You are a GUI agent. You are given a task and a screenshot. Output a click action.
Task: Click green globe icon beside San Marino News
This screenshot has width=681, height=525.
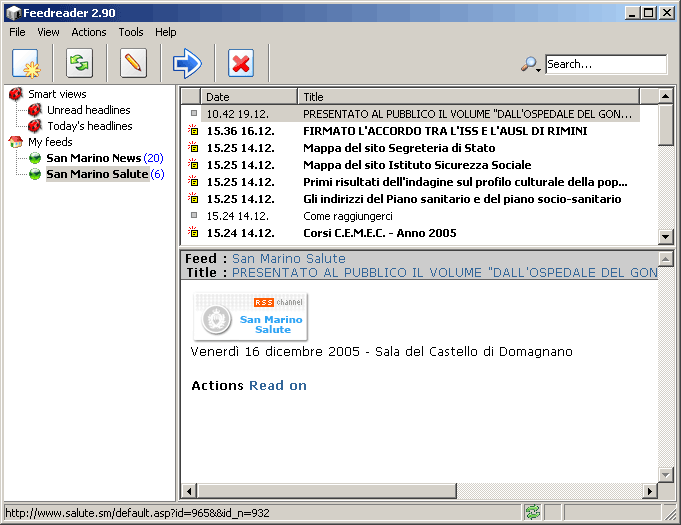[x=35, y=158]
